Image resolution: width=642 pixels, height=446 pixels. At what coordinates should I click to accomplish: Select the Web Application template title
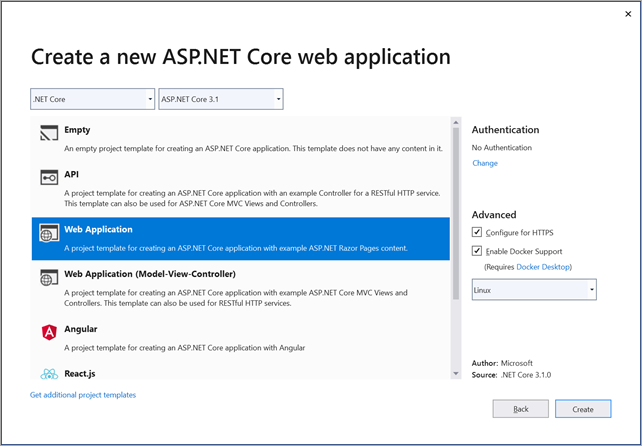pos(98,229)
